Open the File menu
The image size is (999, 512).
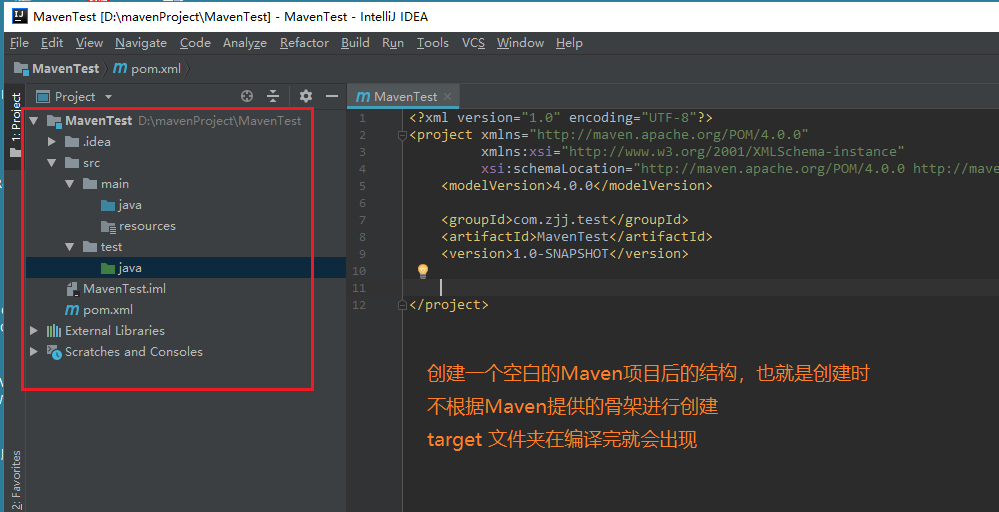click(19, 43)
